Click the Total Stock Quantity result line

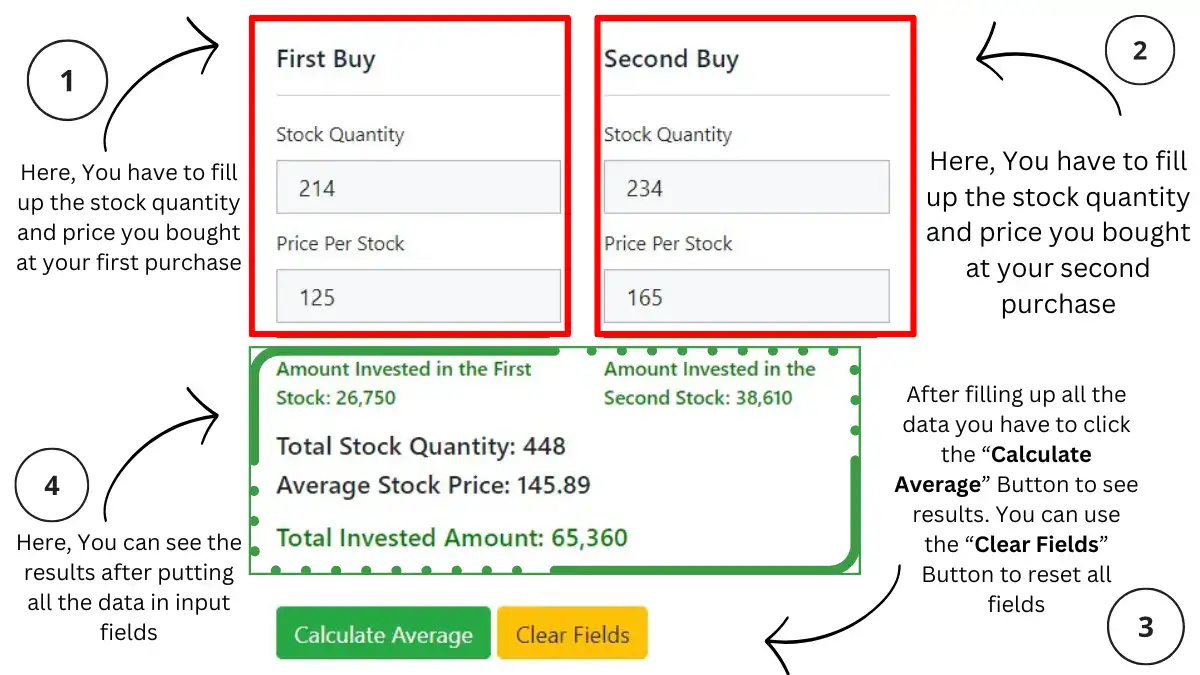click(x=421, y=446)
